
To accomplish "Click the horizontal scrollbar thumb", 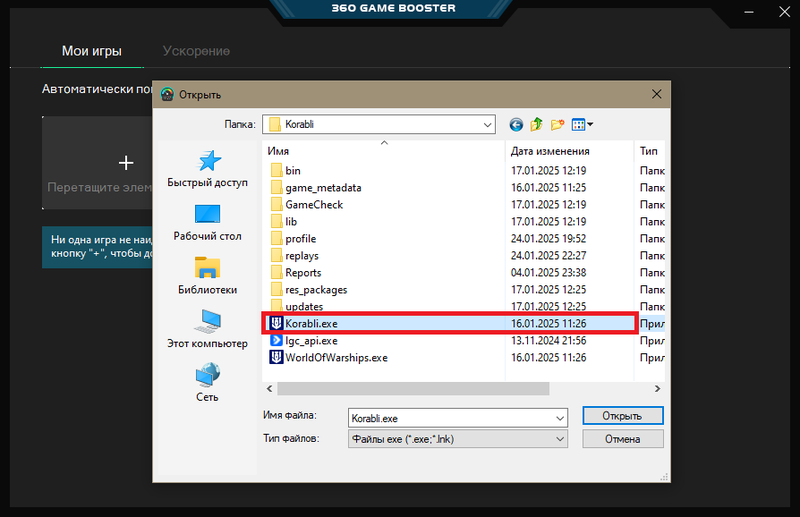I will pos(413,389).
